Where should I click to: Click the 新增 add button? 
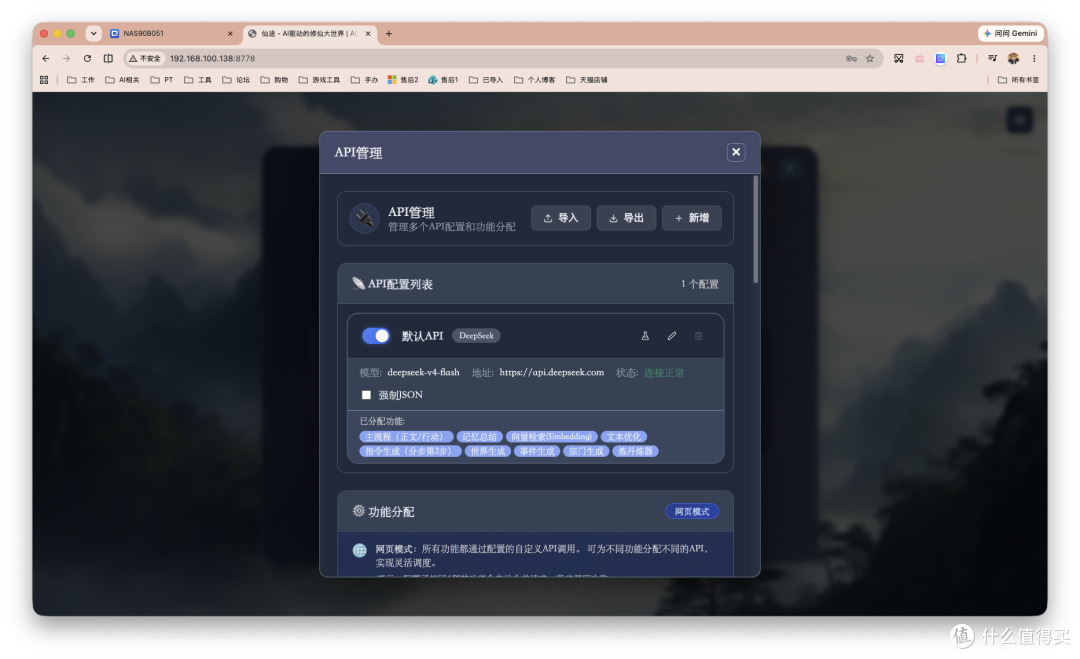pyautogui.click(x=692, y=218)
